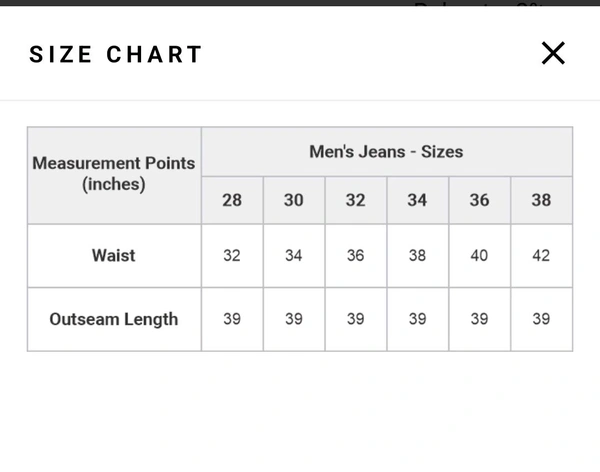Click the waist measurement for size 30

pyautogui.click(x=294, y=255)
